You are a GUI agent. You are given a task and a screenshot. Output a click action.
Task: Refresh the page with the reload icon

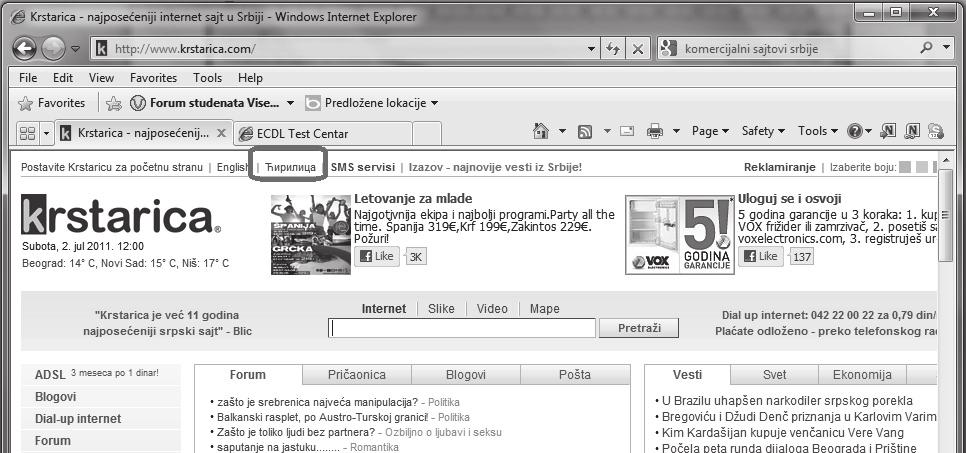pos(612,49)
